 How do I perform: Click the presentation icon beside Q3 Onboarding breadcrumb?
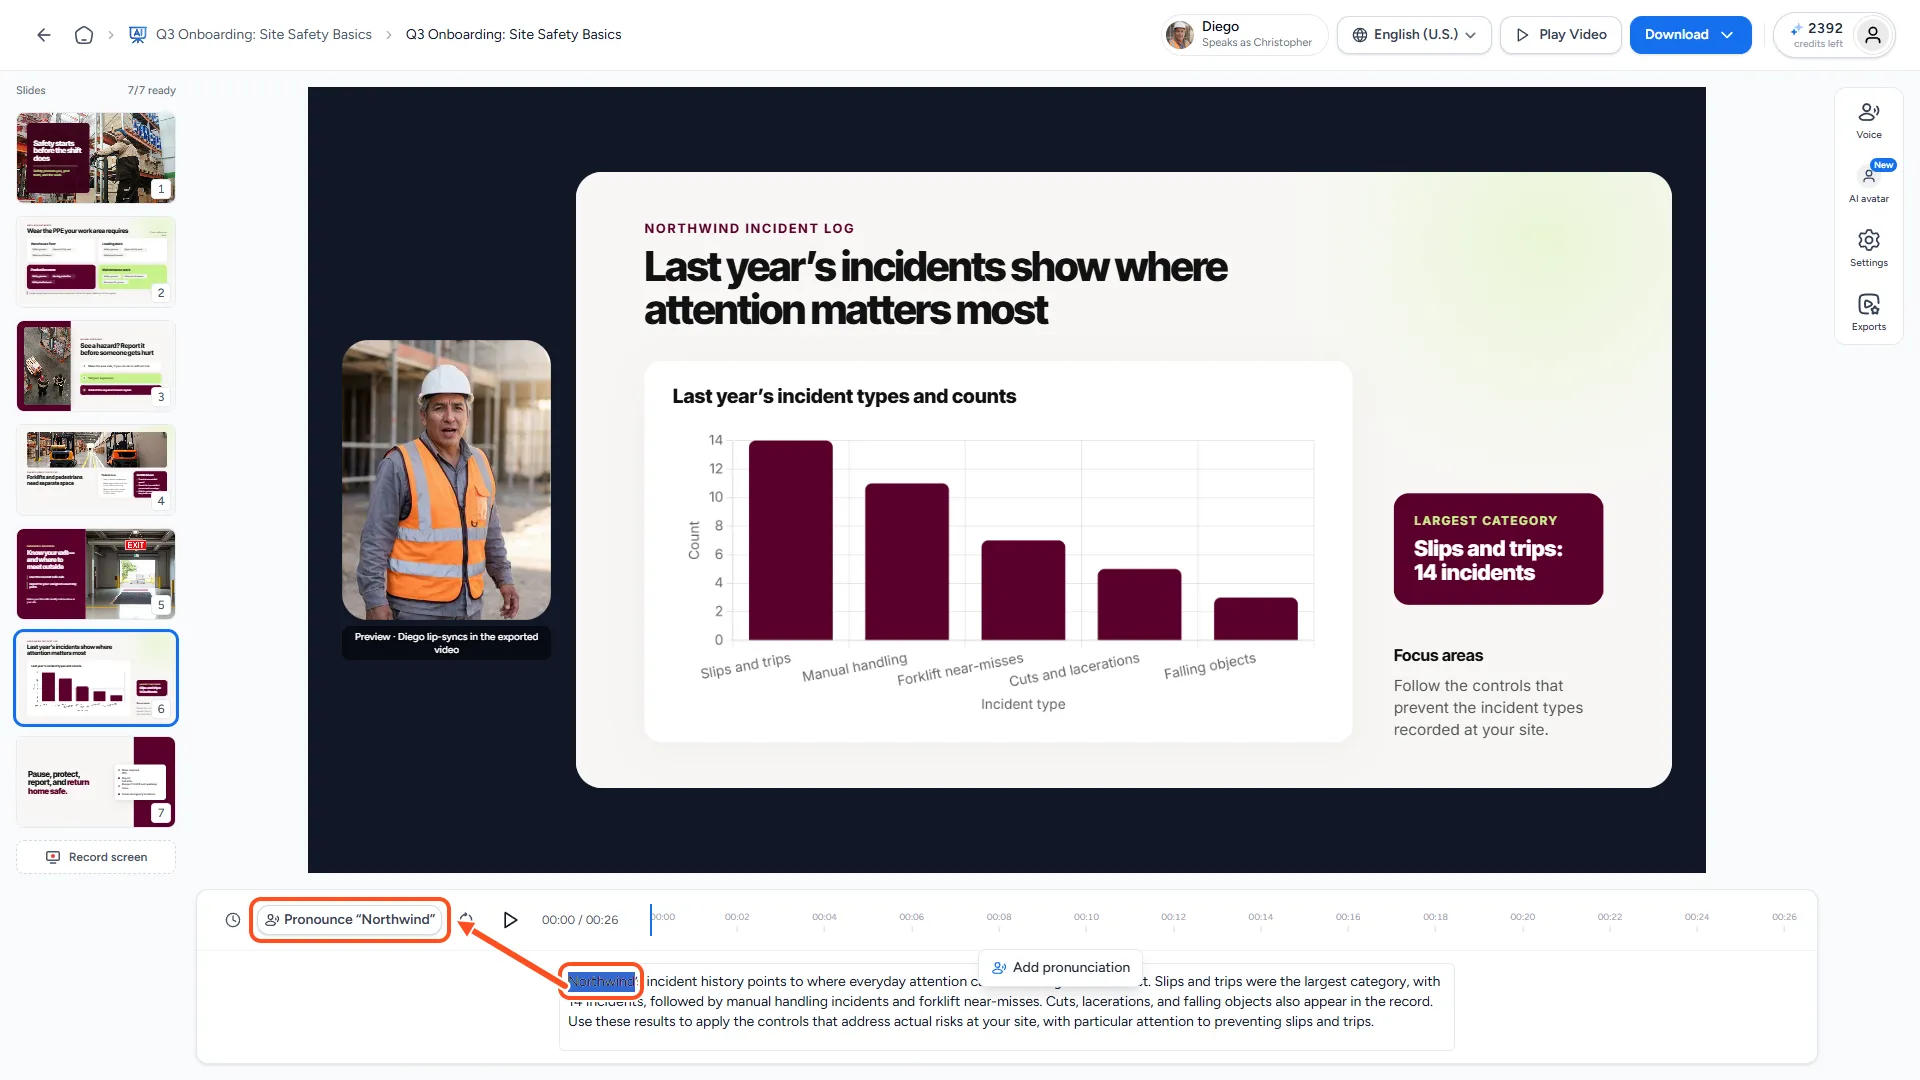tap(138, 35)
